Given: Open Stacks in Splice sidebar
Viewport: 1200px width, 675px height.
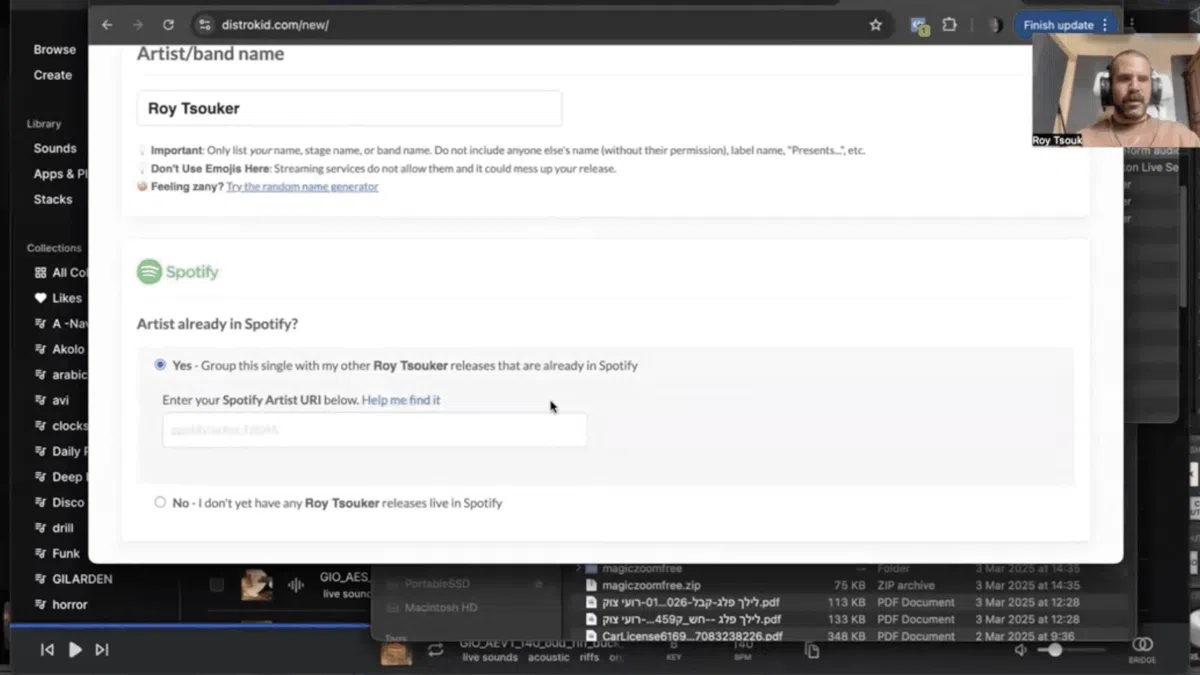Looking at the screenshot, I should (x=53, y=199).
